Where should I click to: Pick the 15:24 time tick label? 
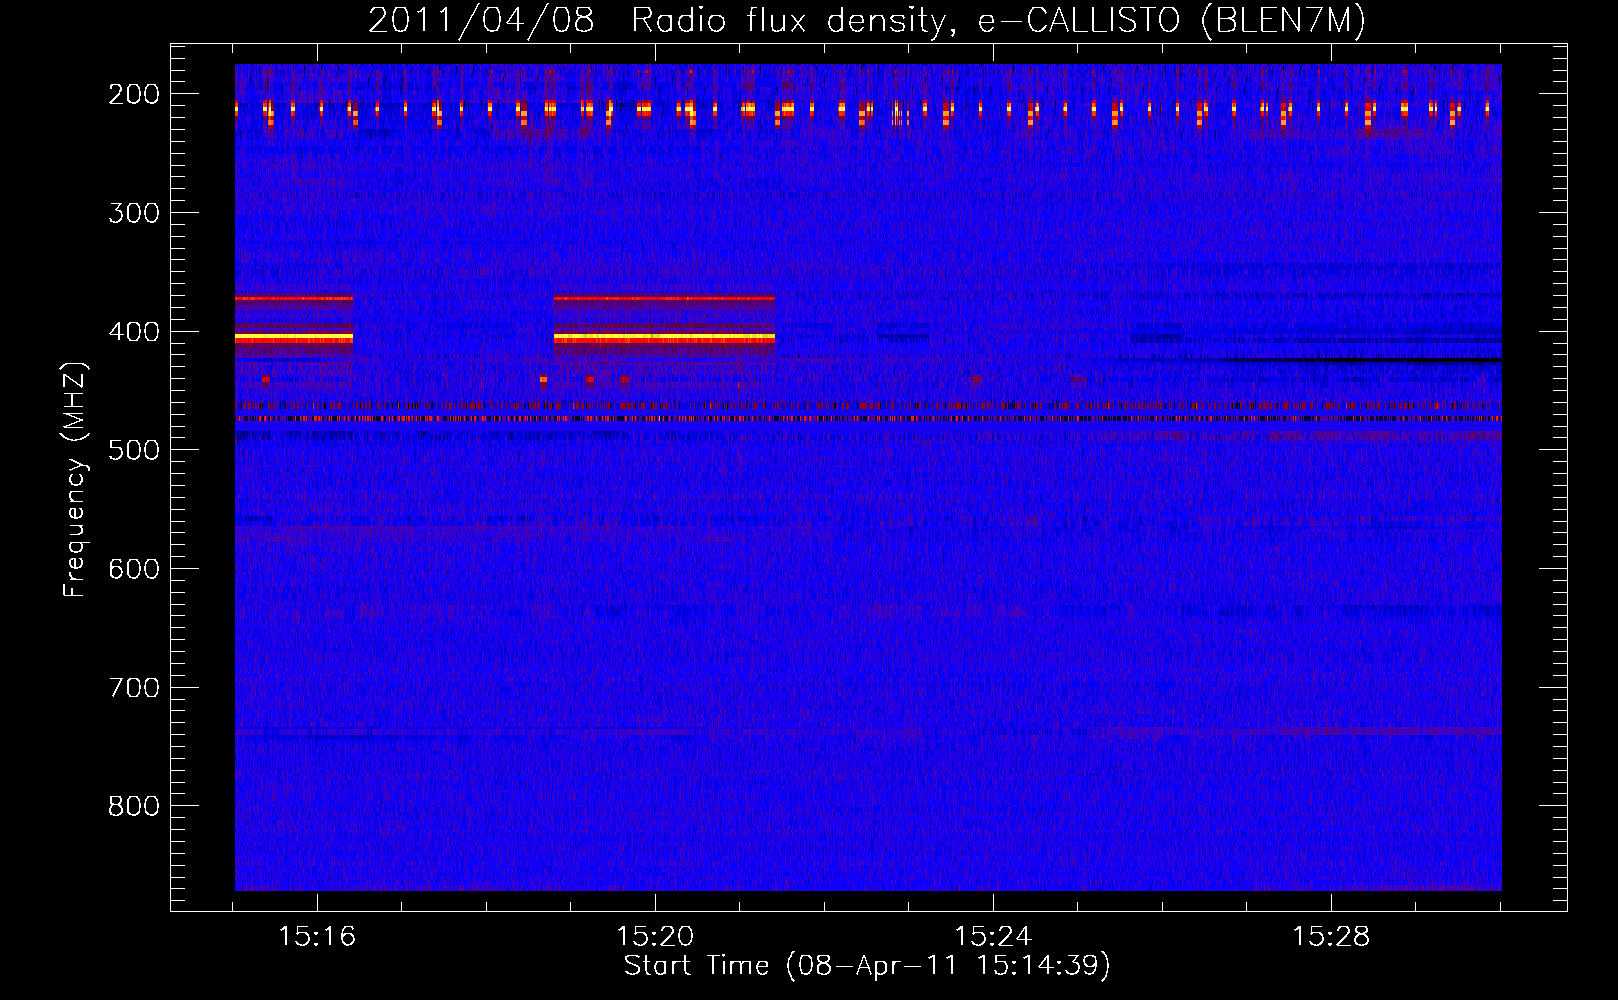pos(993,936)
